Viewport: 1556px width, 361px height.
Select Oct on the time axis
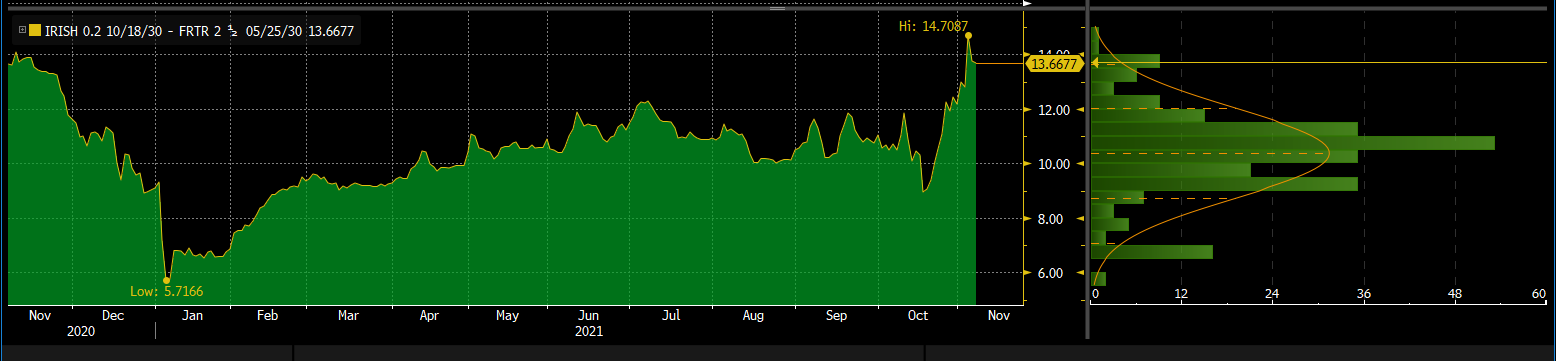(917, 315)
